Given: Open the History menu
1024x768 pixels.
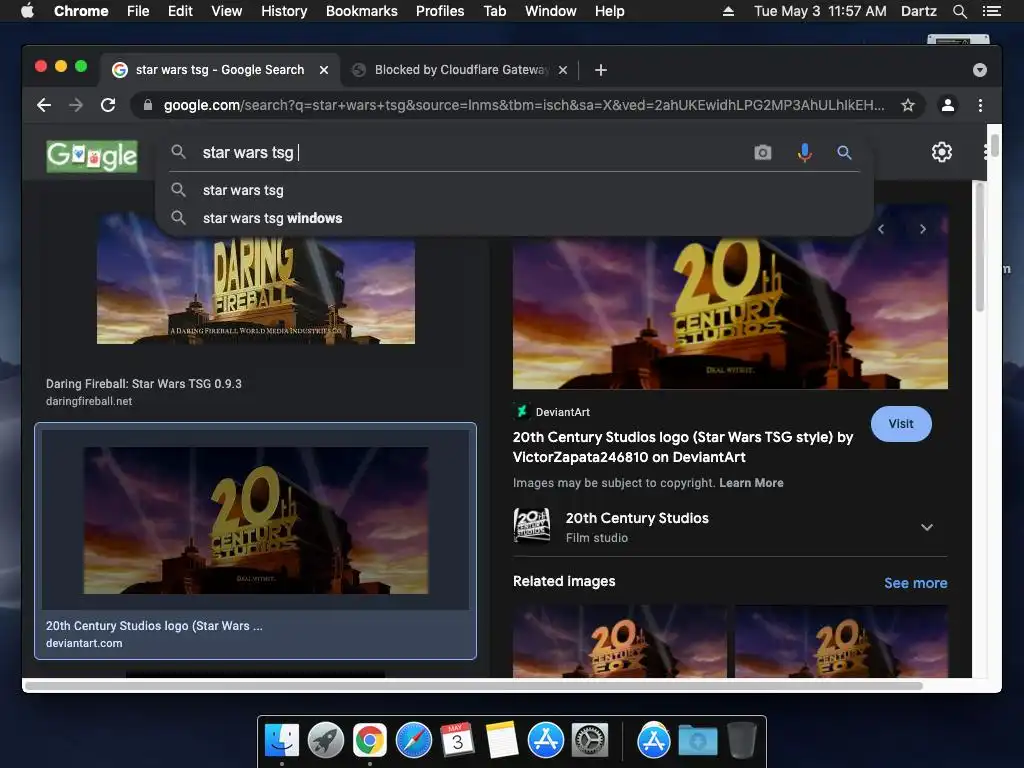Looking at the screenshot, I should coord(284,11).
